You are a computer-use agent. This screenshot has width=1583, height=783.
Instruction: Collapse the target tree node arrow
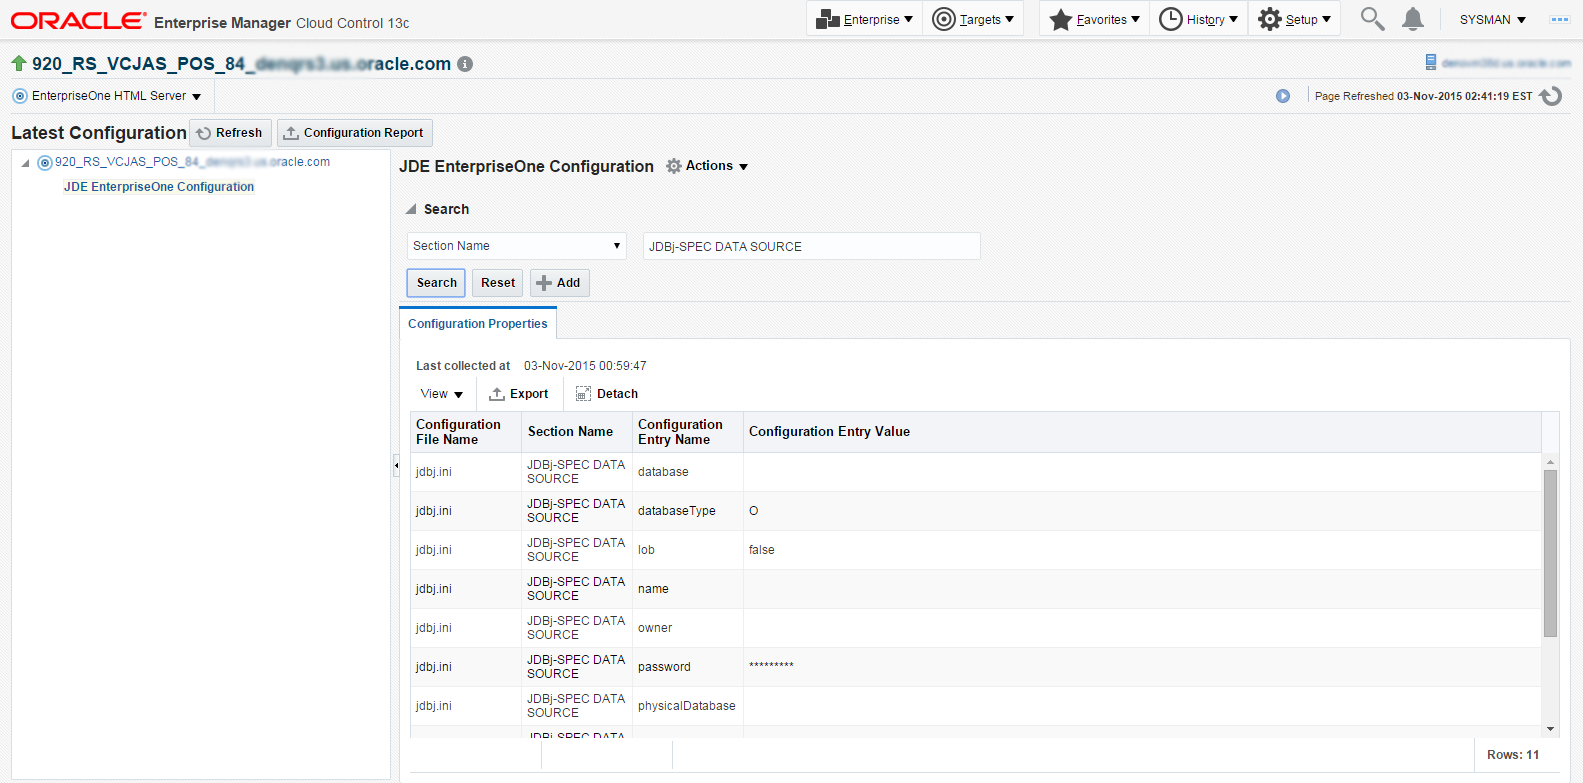(x=25, y=163)
